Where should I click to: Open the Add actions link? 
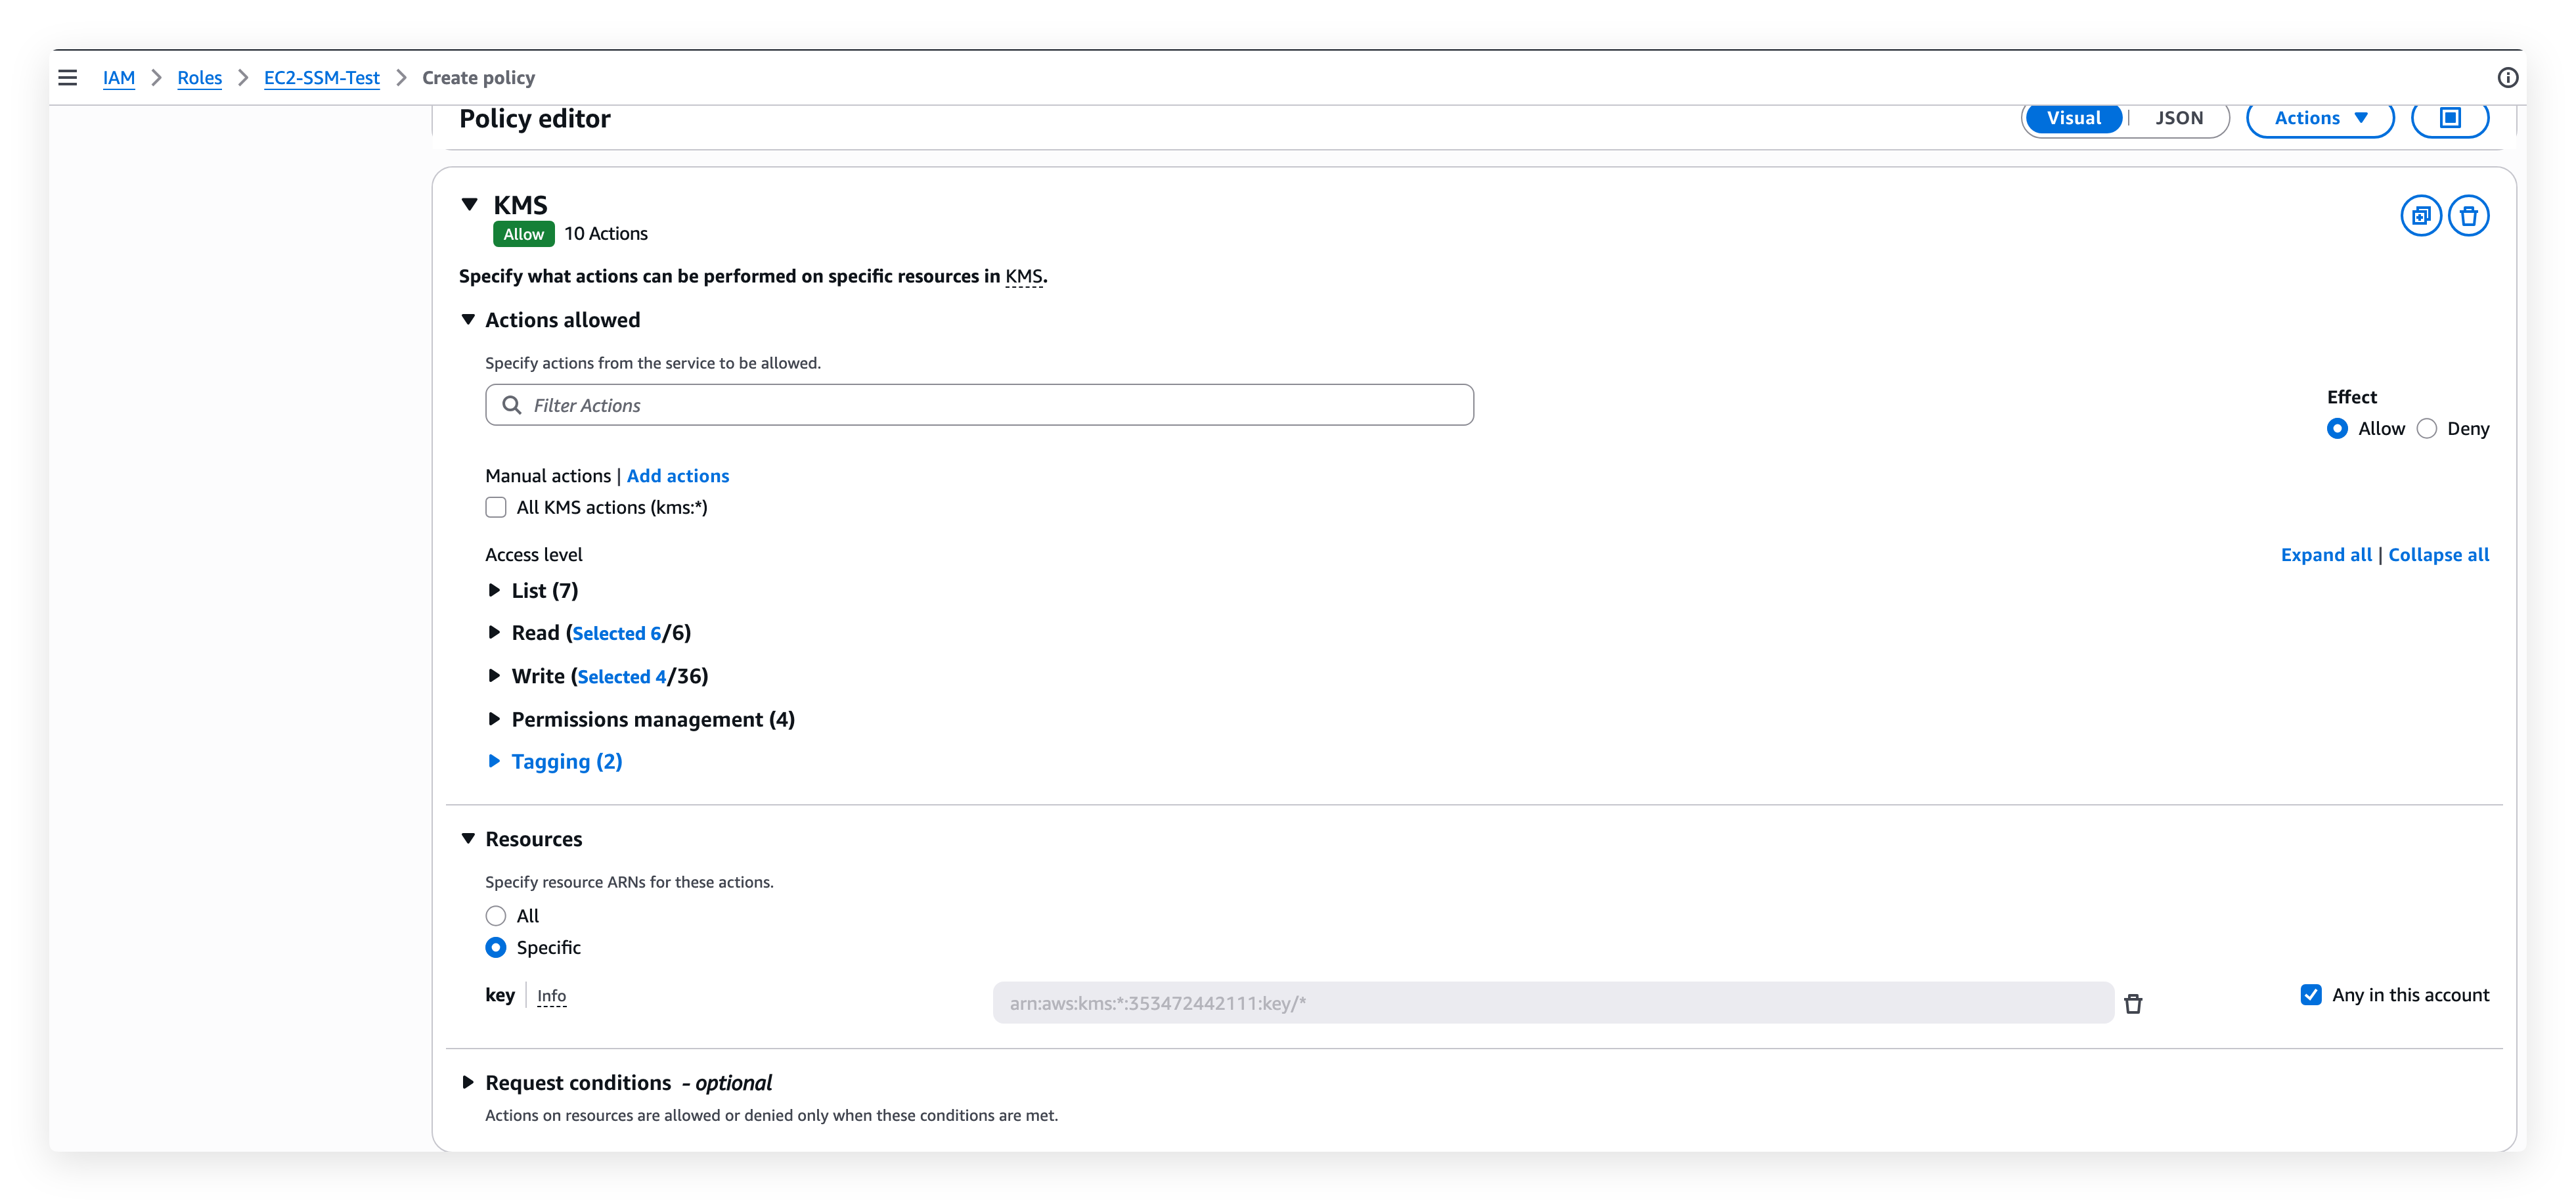pos(678,475)
